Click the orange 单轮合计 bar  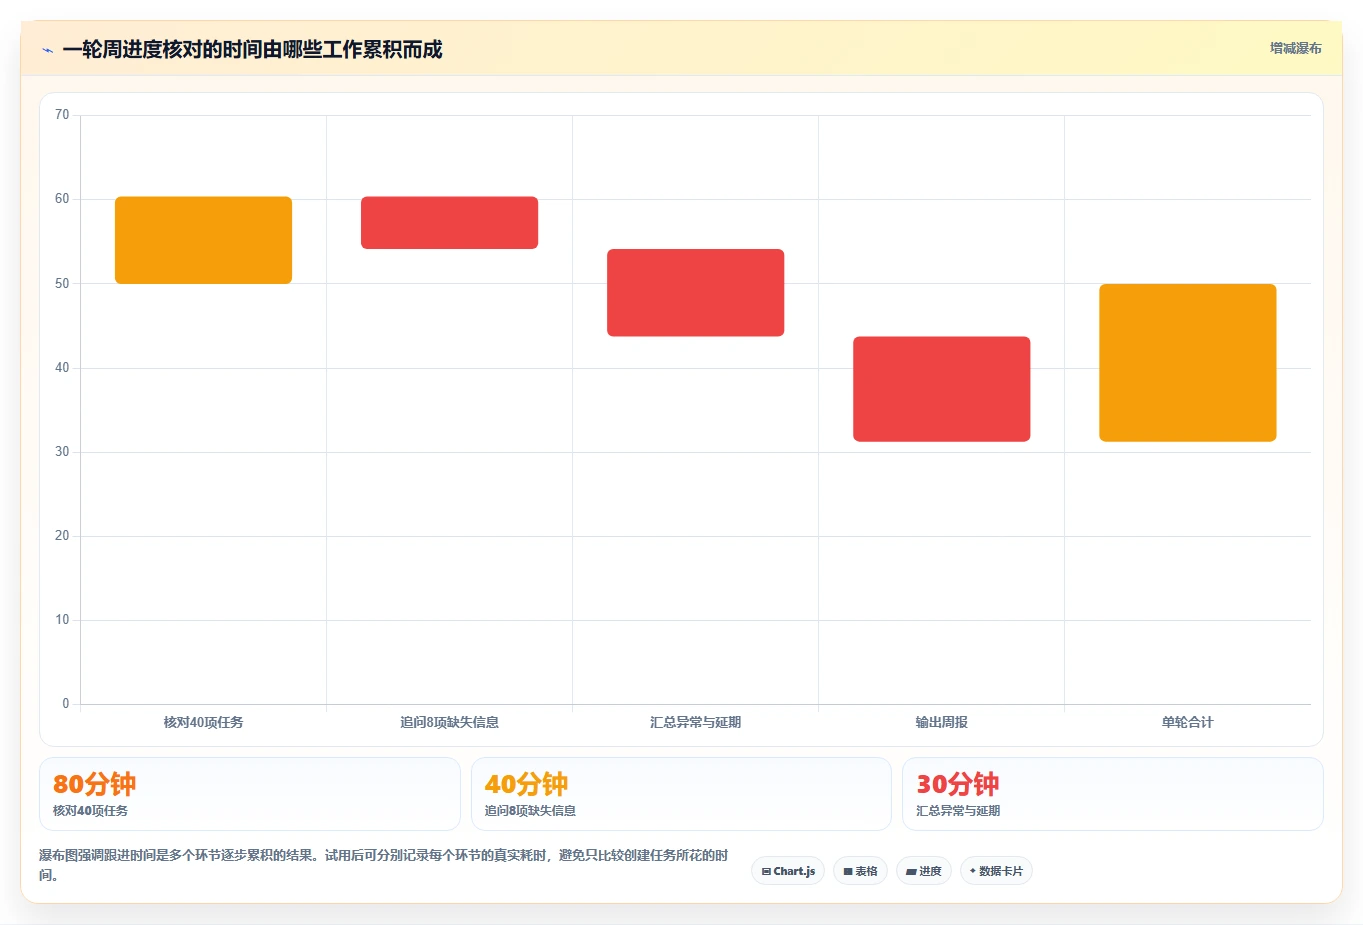pos(1187,362)
